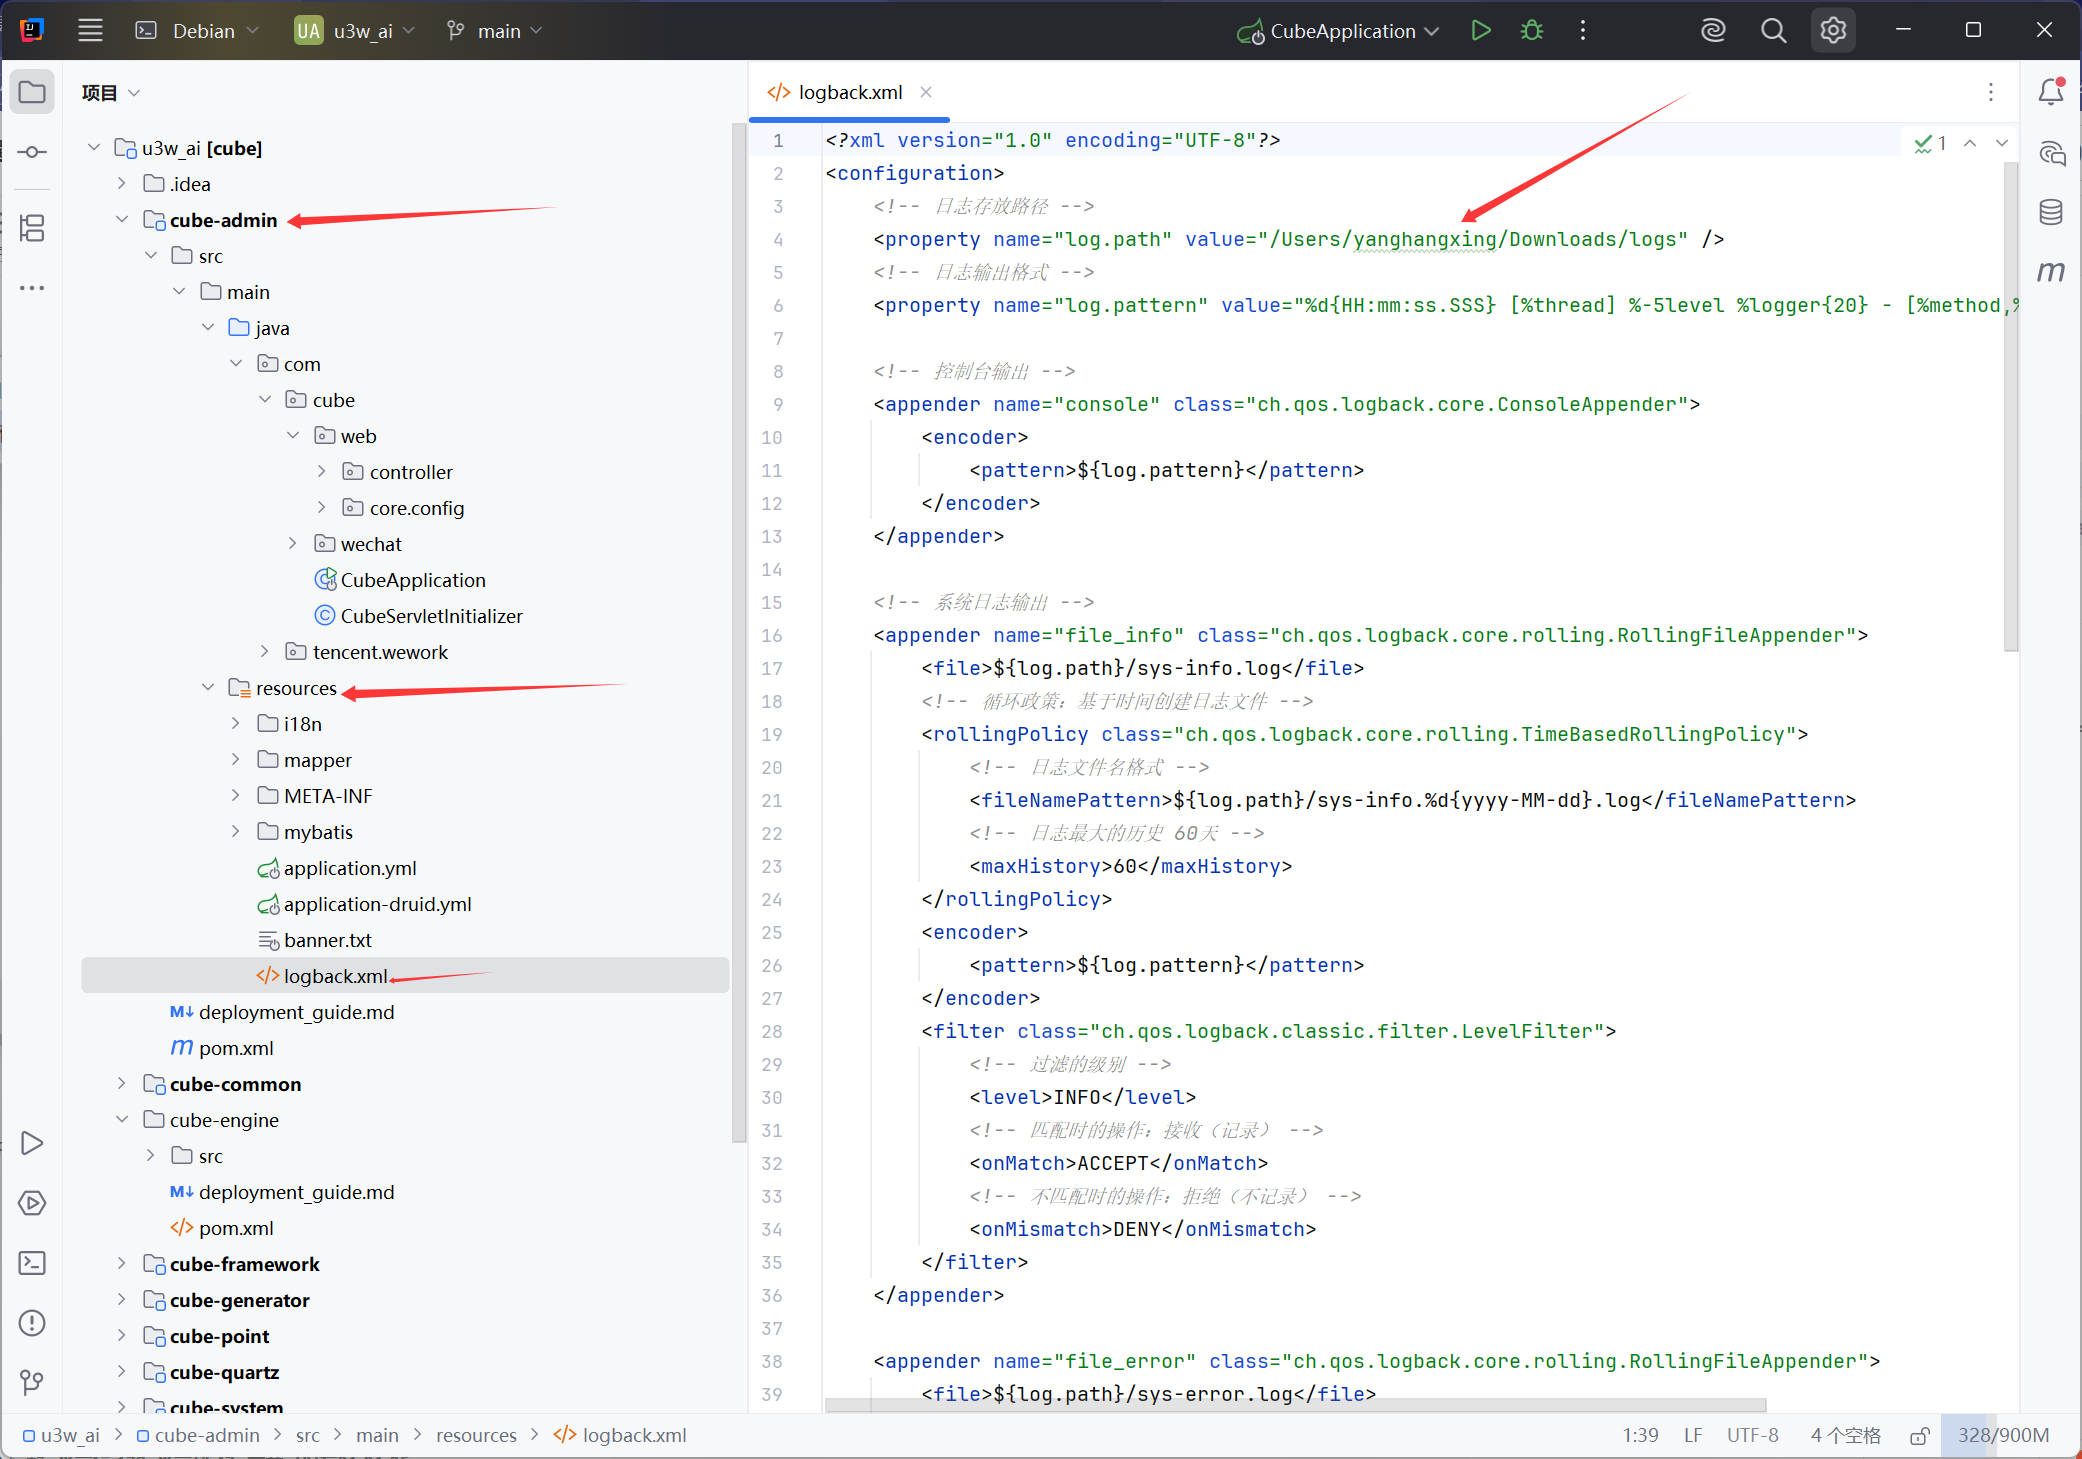Click u3w_ai breadcrumb in navigation bar
This screenshot has height=1459, width=2082.
[61, 1436]
